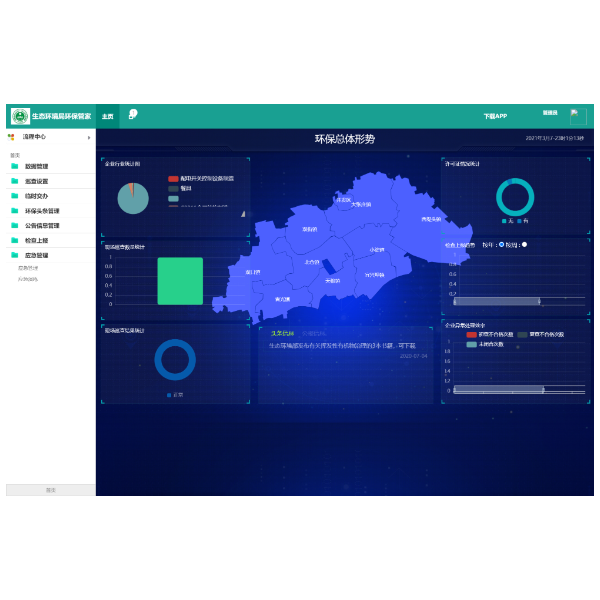
Task: Click the 巡查设置 folder icon
Action: tap(15, 181)
